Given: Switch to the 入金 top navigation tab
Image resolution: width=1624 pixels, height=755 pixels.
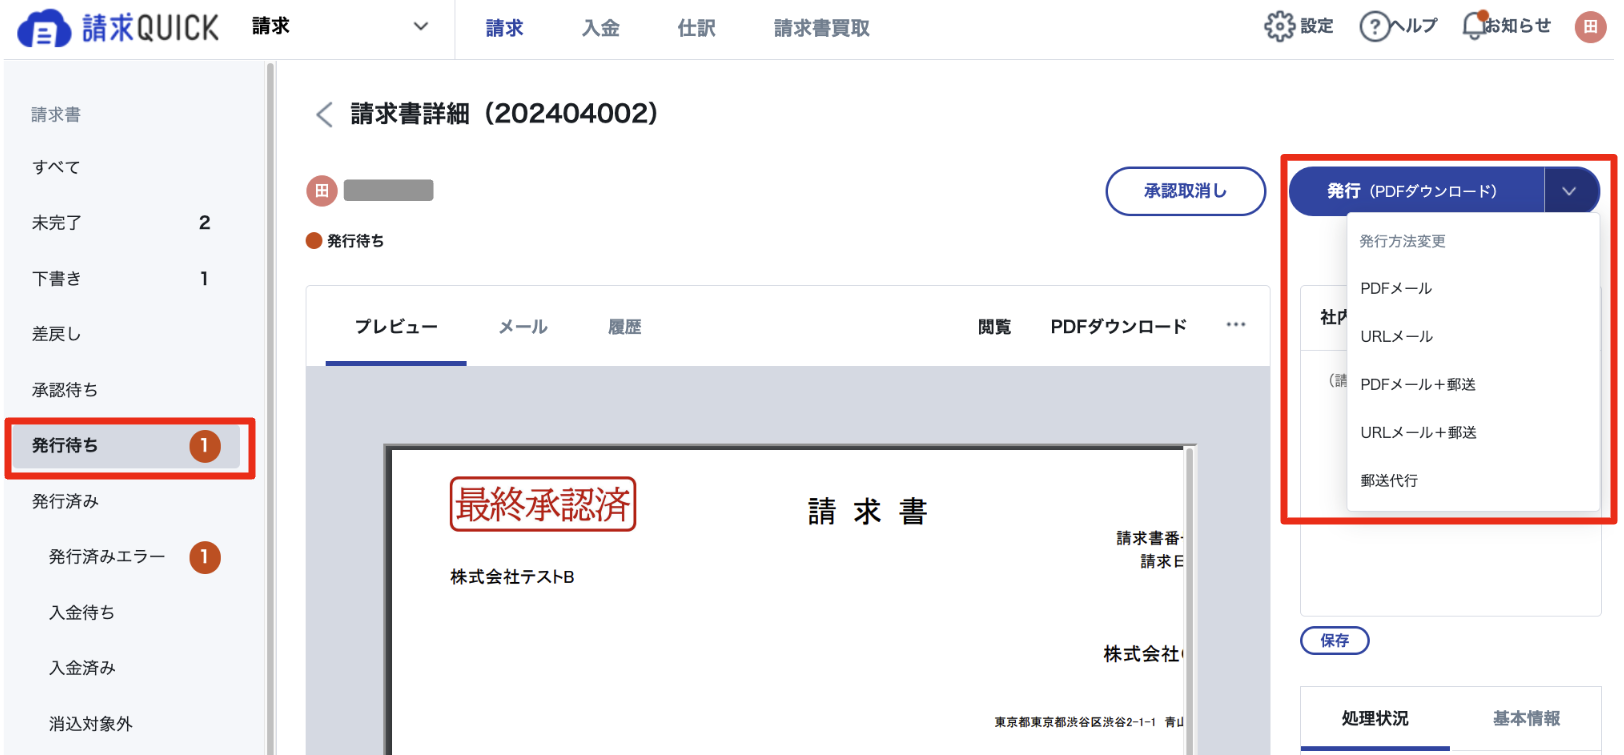Looking at the screenshot, I should click(601, 28).
